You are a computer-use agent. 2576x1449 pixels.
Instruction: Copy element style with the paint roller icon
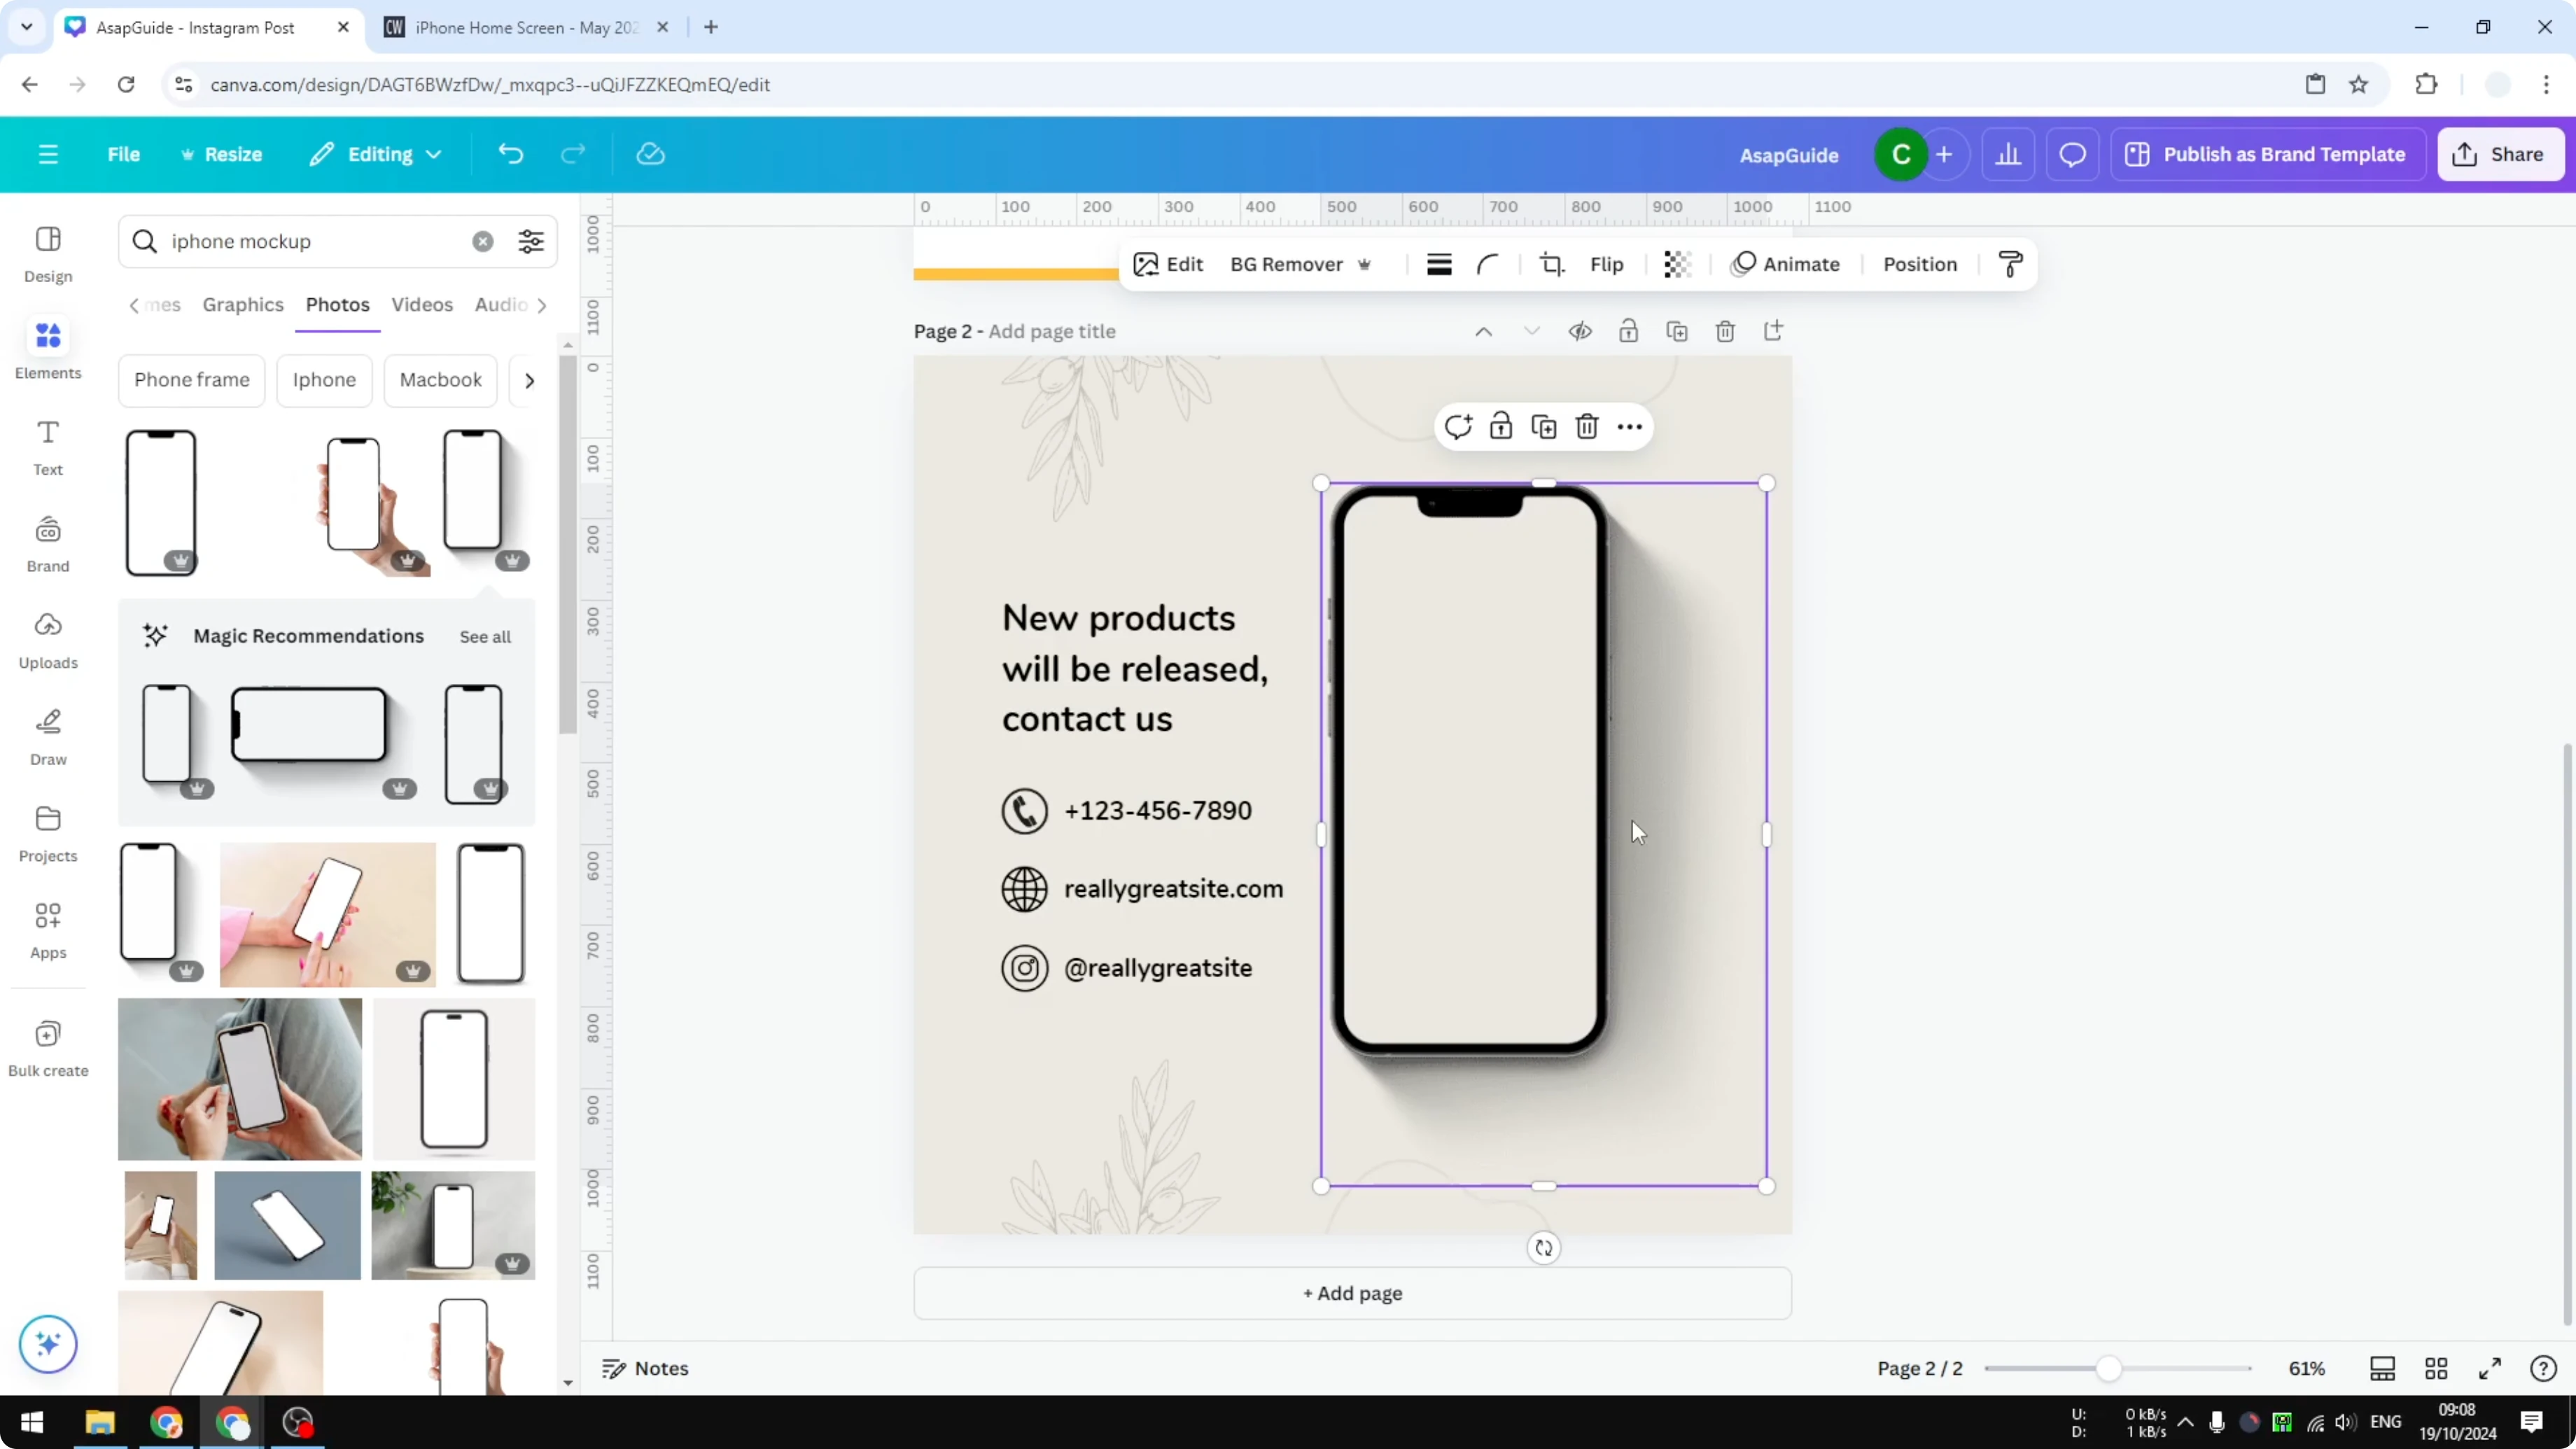pos(2011,264)
